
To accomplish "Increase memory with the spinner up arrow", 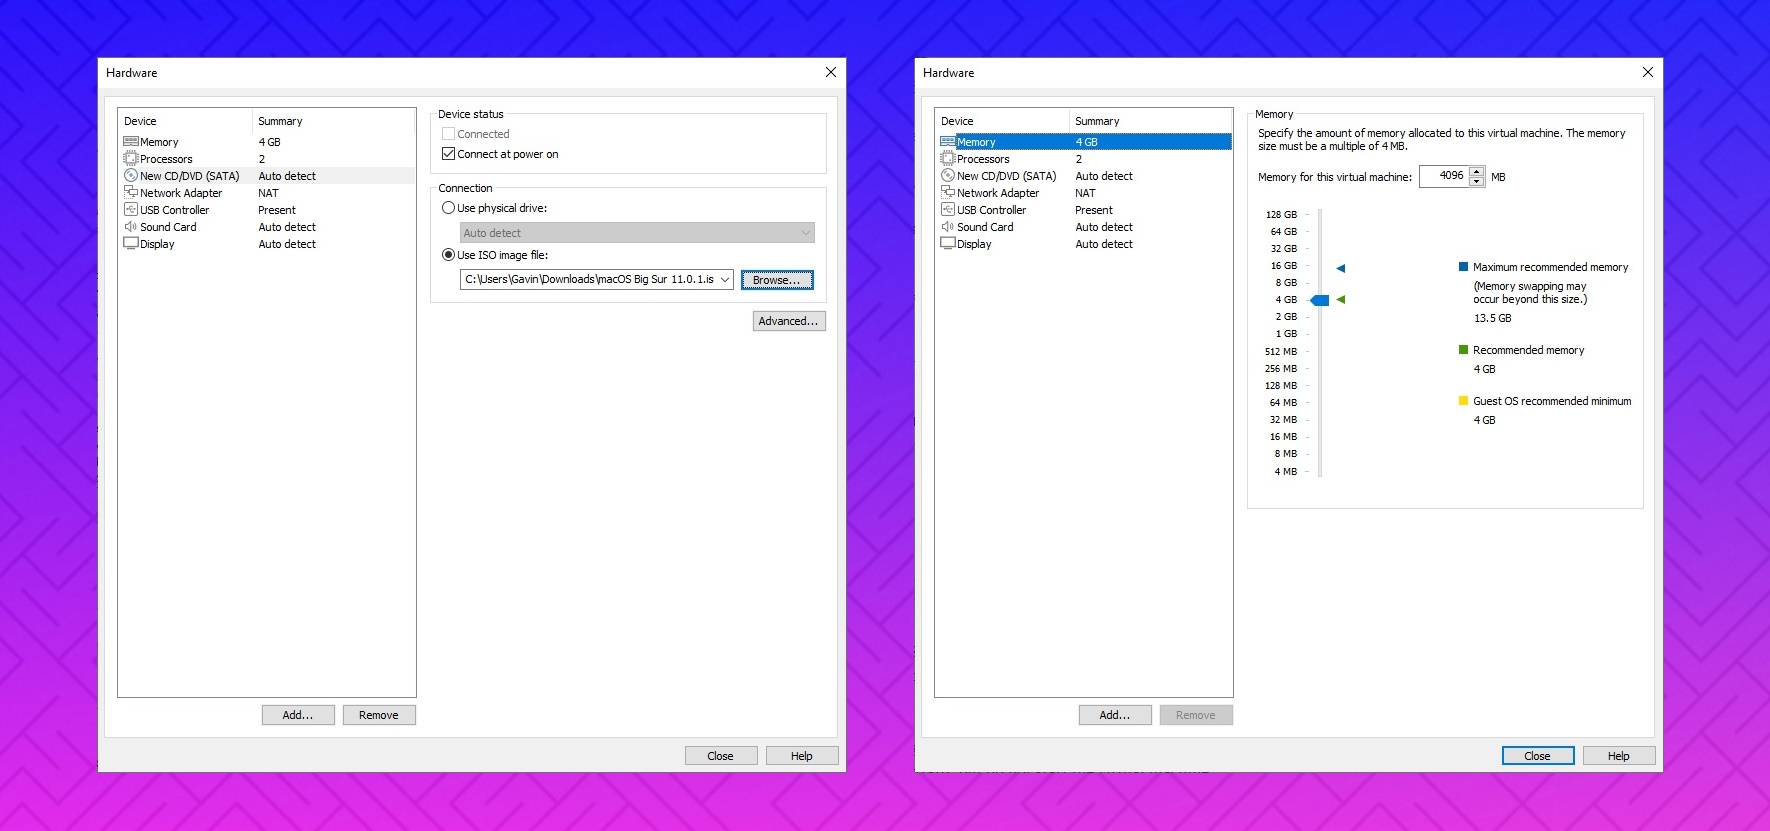I will coord(1476,172).
